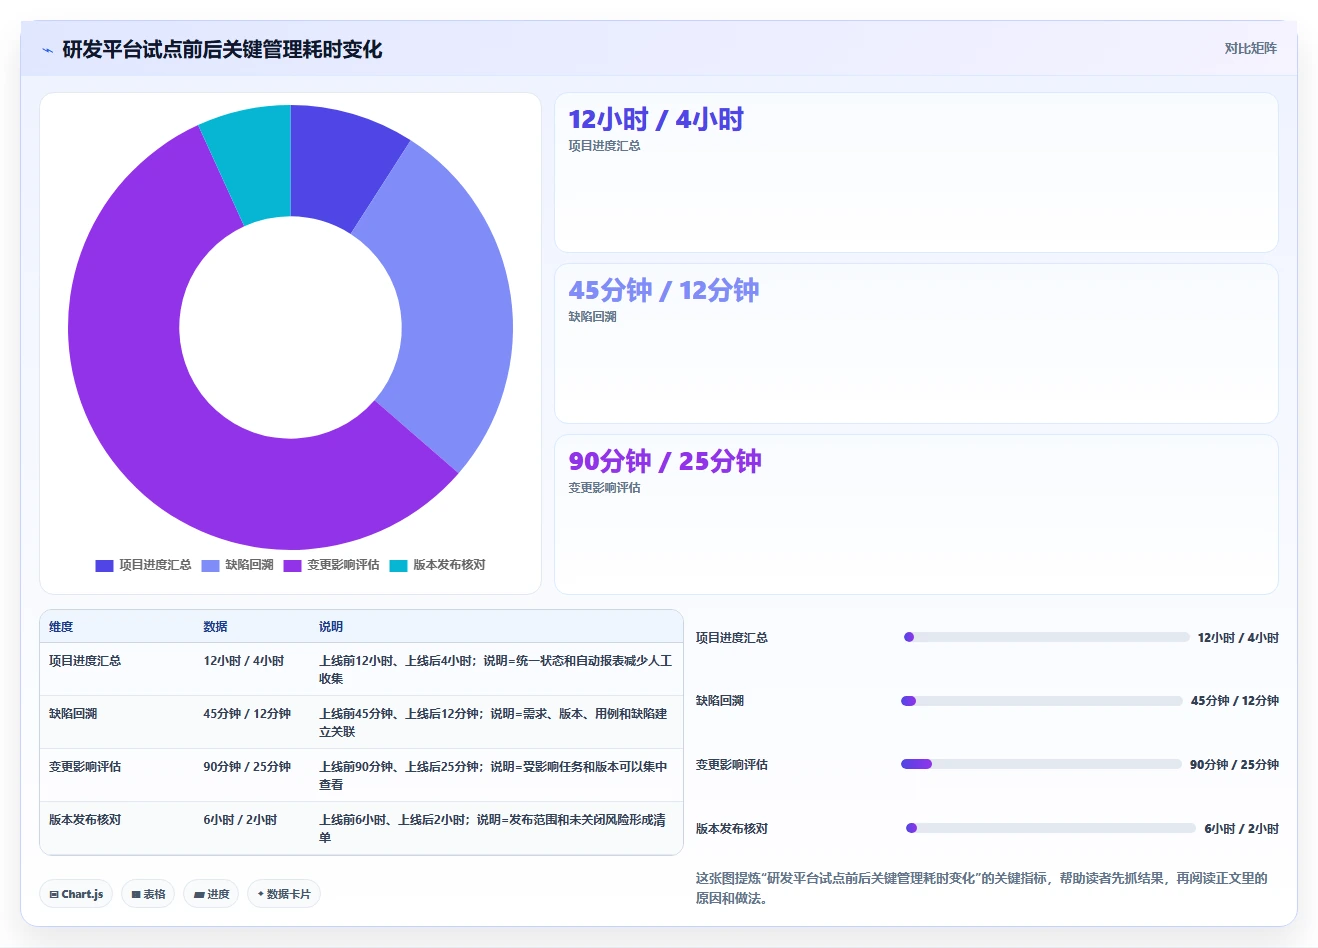Click the 表格 tag chip
Viewport: 1318px width, 948px height.
148,894
